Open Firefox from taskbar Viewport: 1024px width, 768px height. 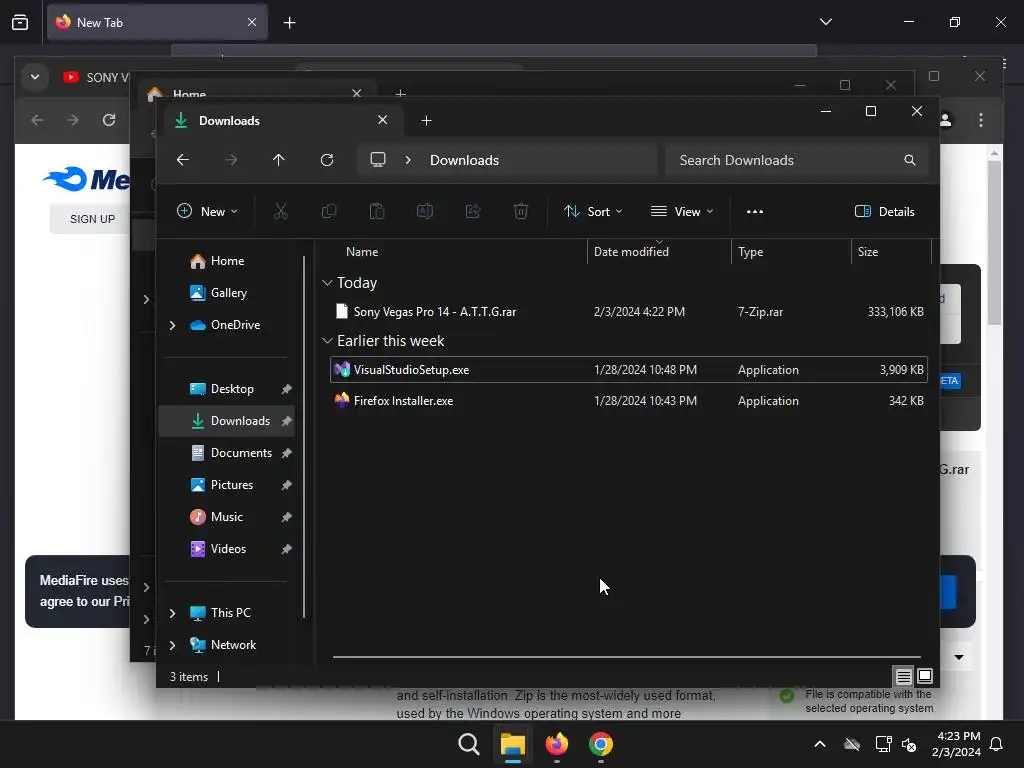[557, 744]
